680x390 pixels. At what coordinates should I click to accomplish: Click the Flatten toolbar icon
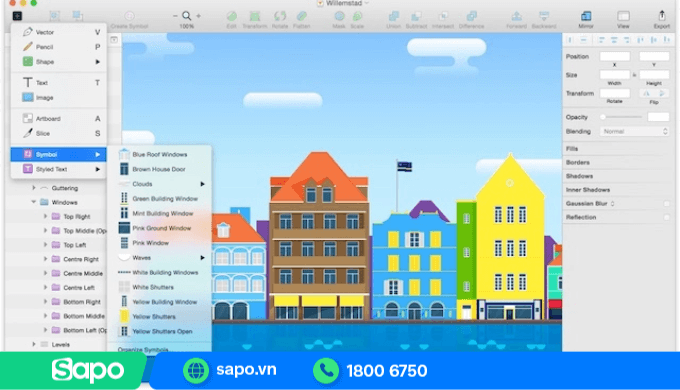coord(301,16)
